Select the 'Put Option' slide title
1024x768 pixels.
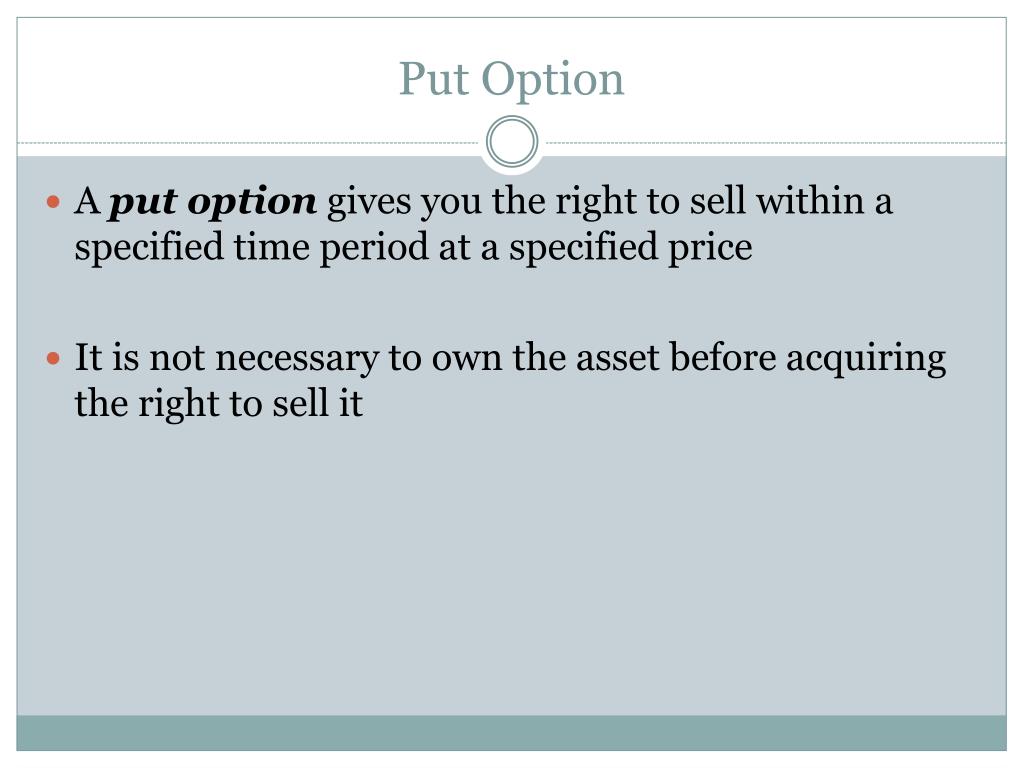(x=511, y=79)
